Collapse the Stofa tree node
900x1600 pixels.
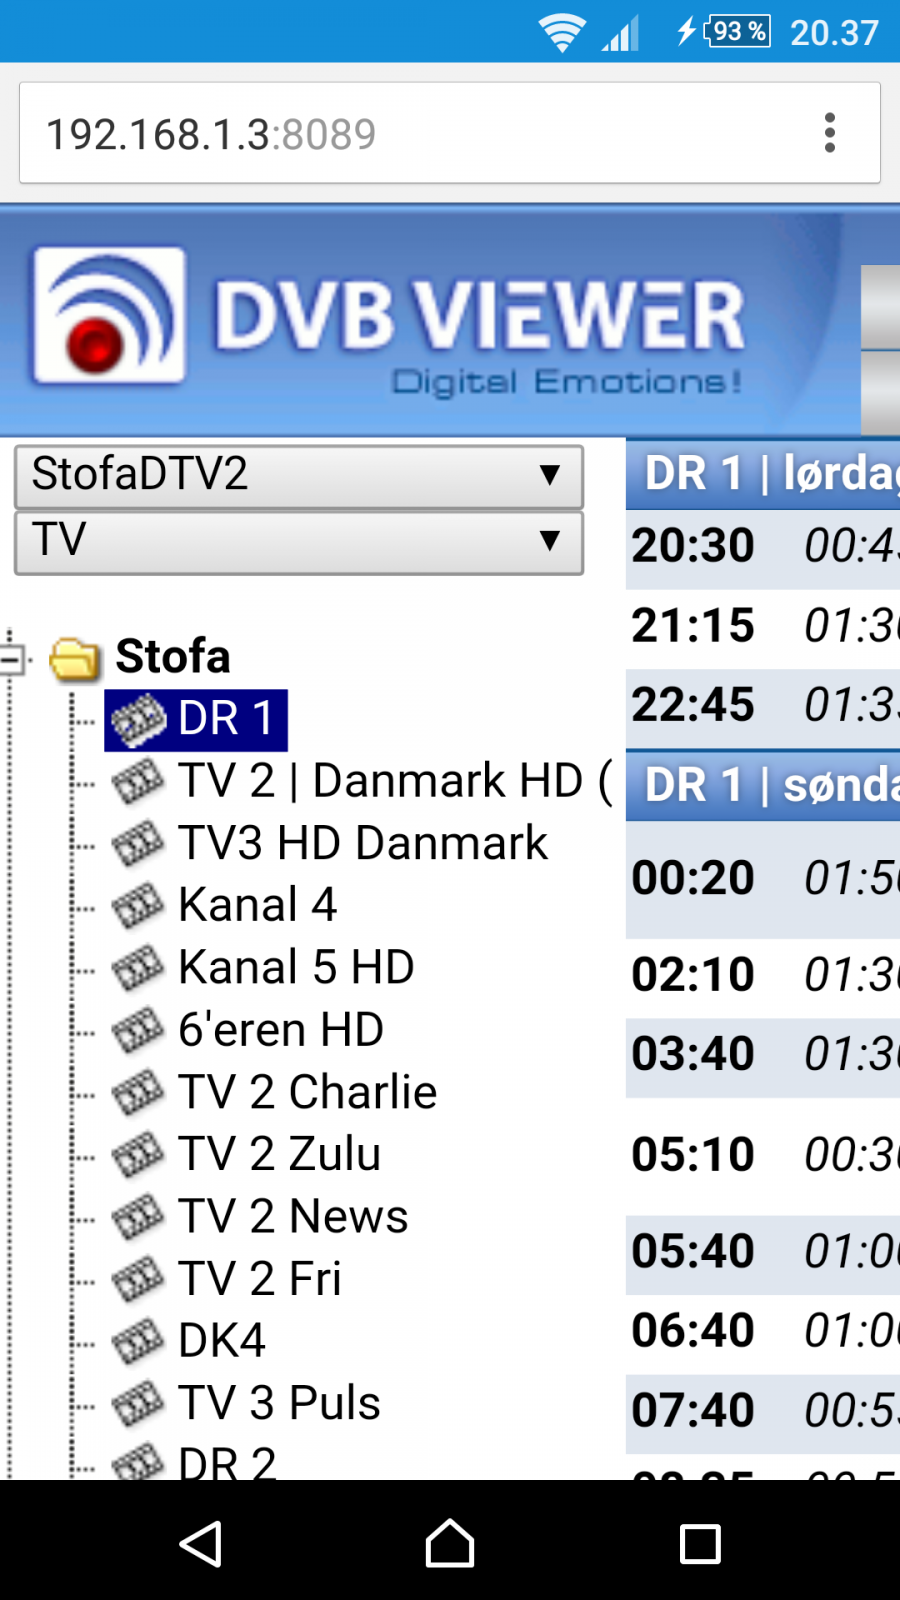tap(13, 659)
